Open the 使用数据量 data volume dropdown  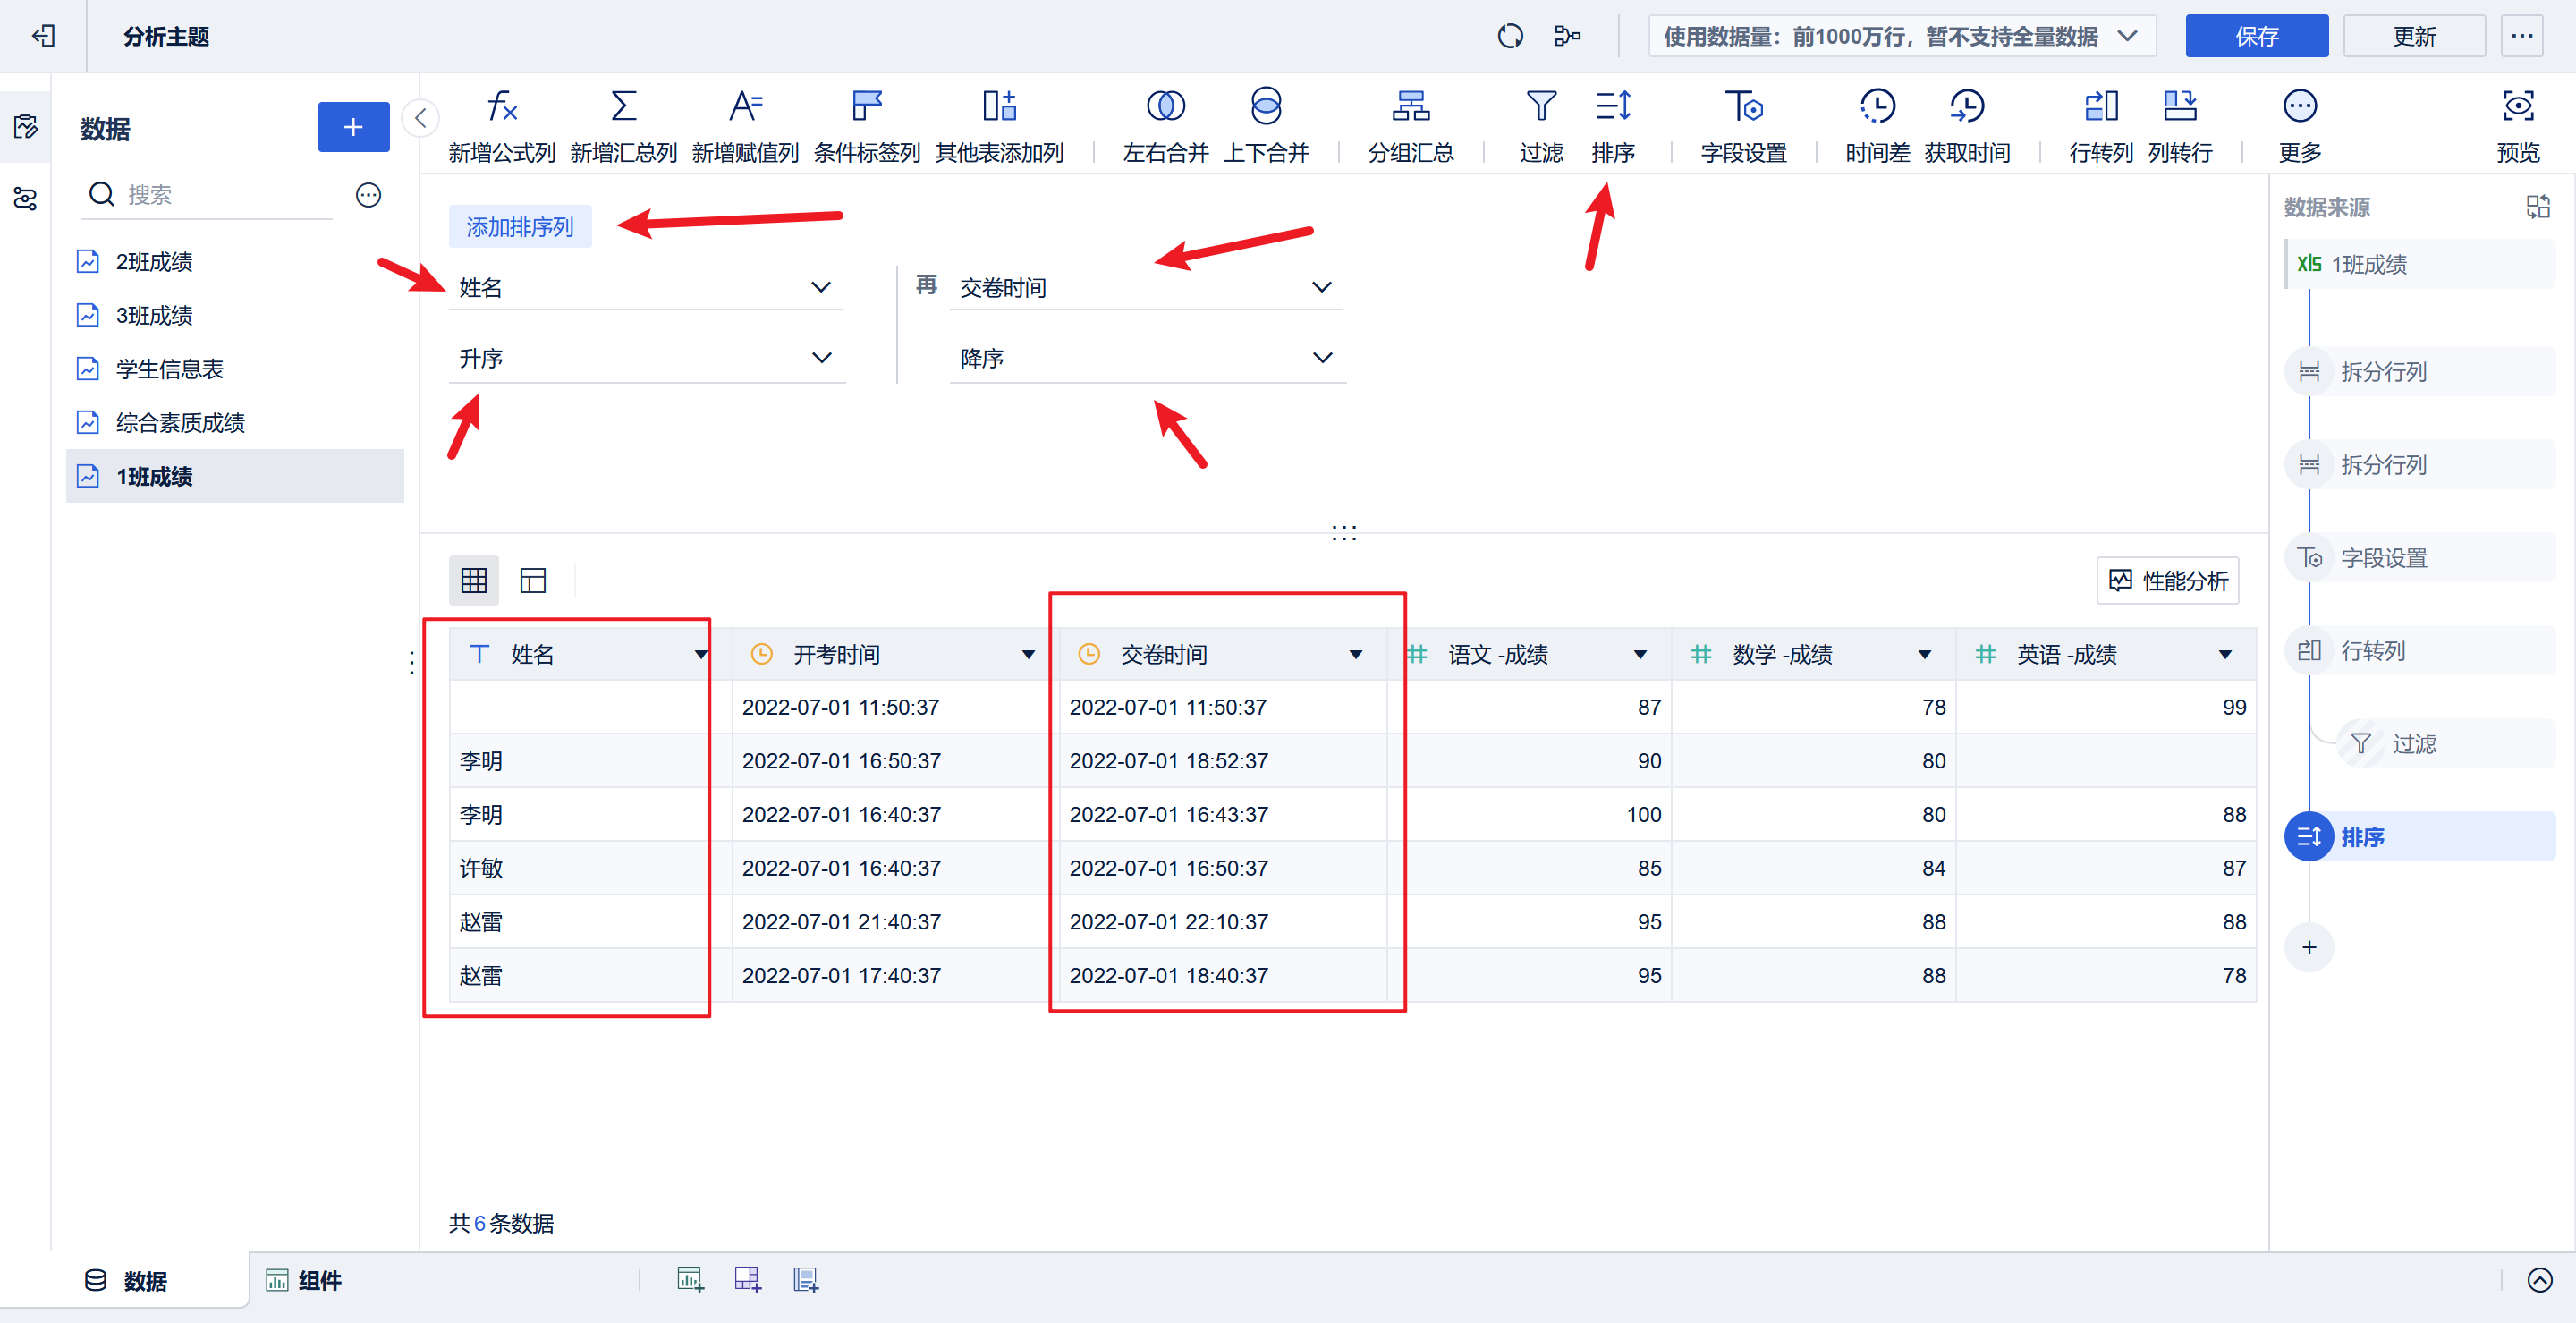click(1900, 37)
